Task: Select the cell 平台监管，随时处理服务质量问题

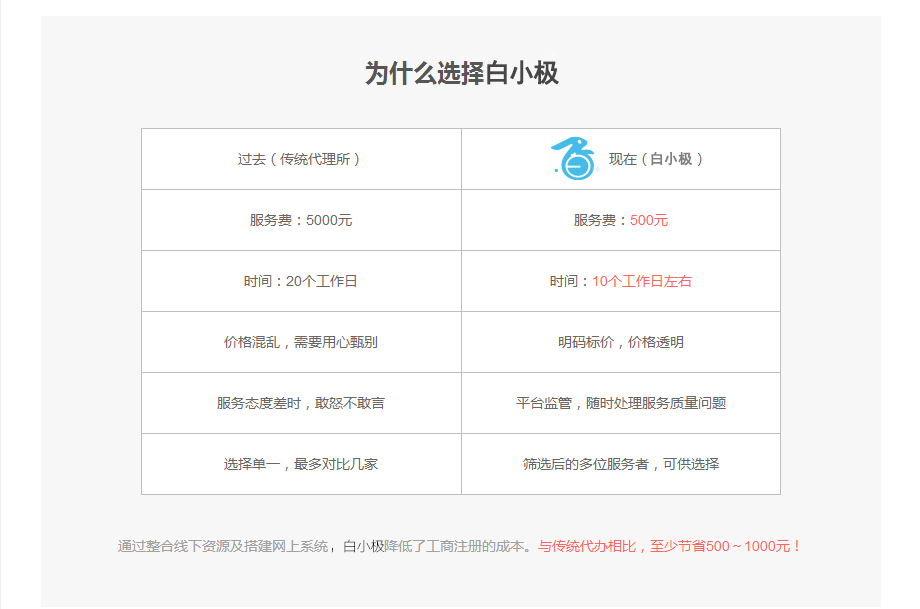Action: click(621, 403)
